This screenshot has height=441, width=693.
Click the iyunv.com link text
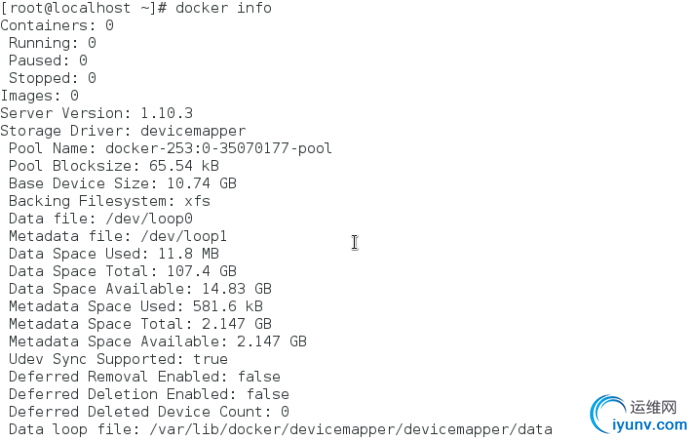[x=650, y=425]
